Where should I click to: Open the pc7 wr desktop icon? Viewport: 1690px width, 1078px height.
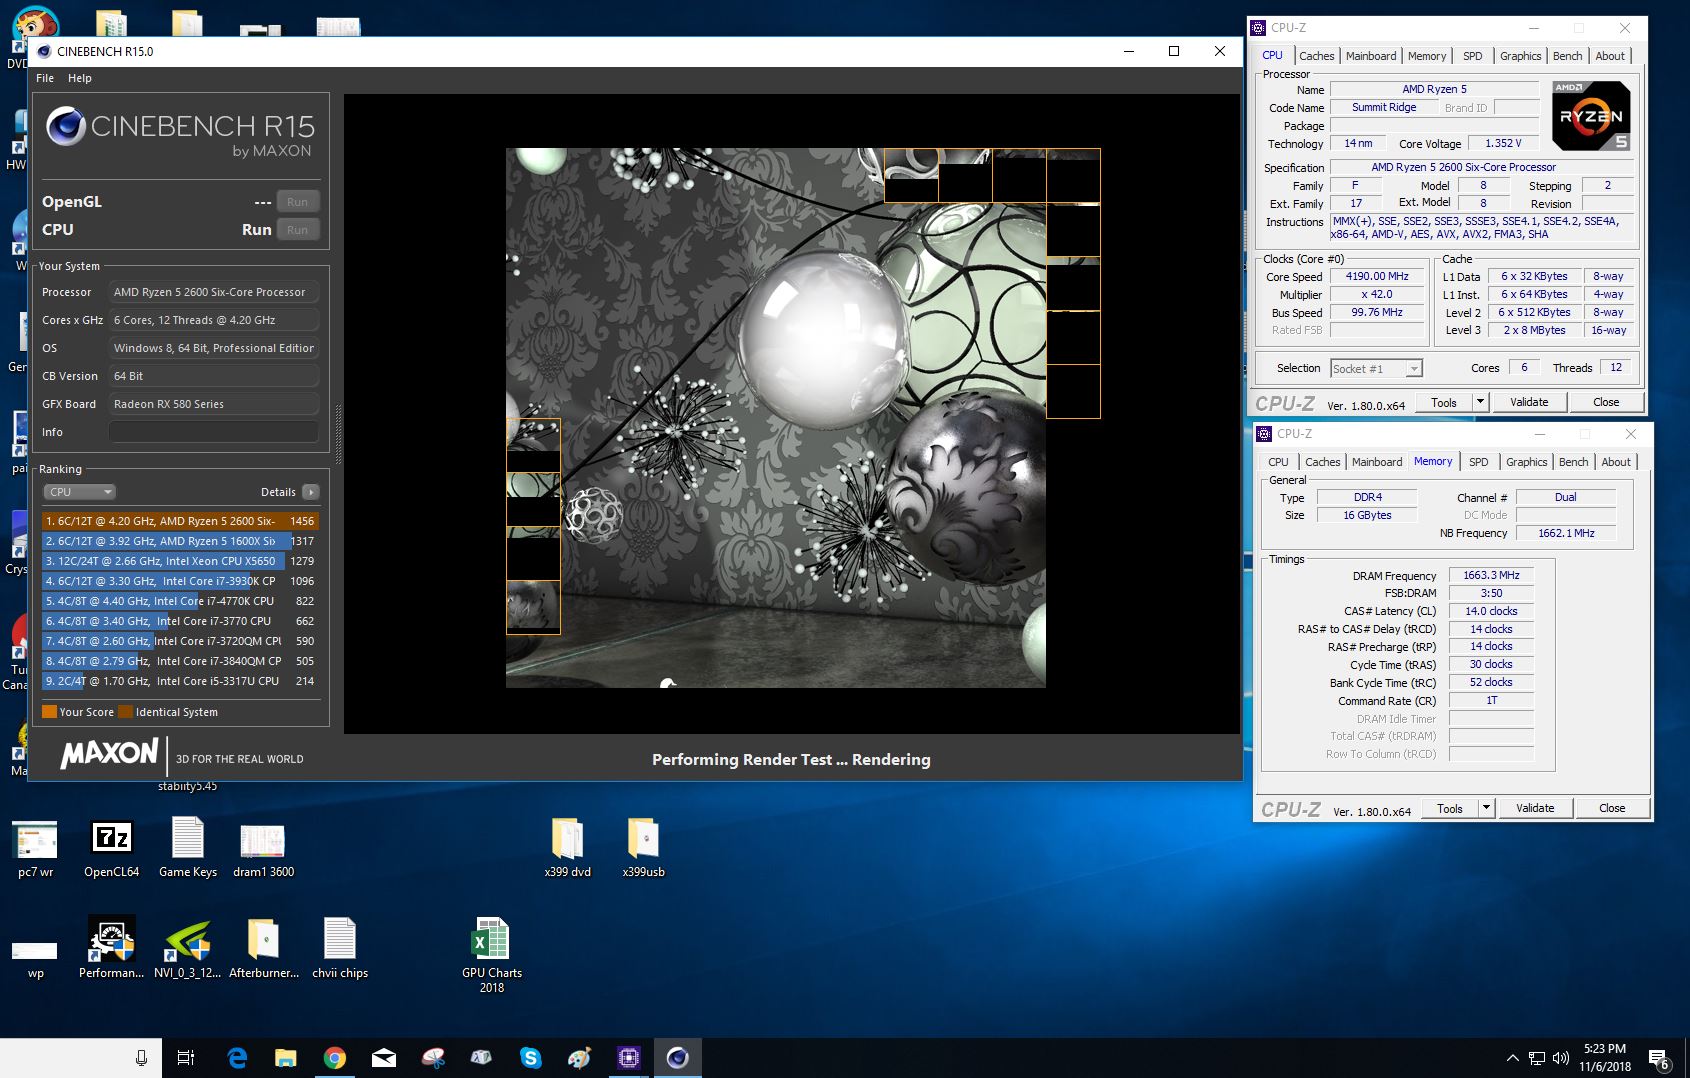coord(36,849)
